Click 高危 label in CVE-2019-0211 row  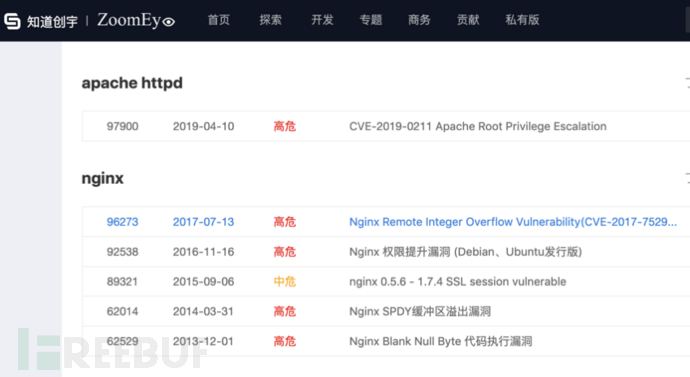(x=285, y=126)
